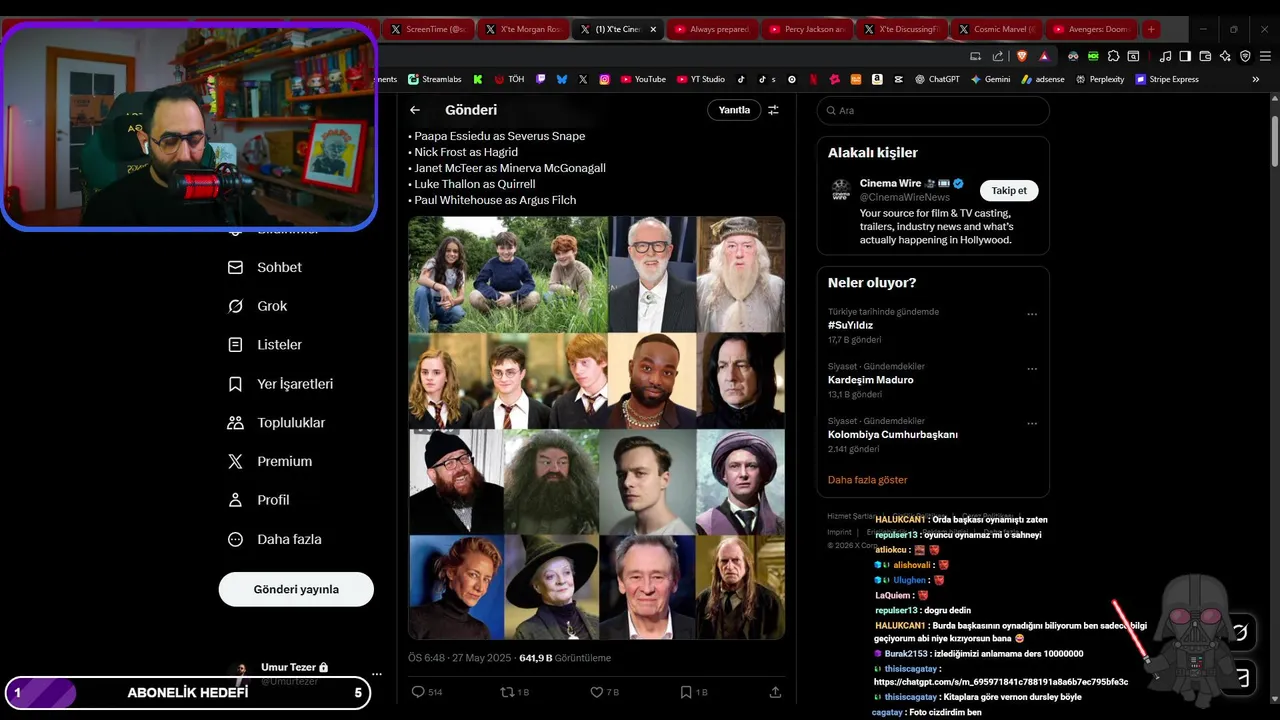Switch to X'te Discussing tab
This screenshot has height=720, width=1280.
pos(901,29)
